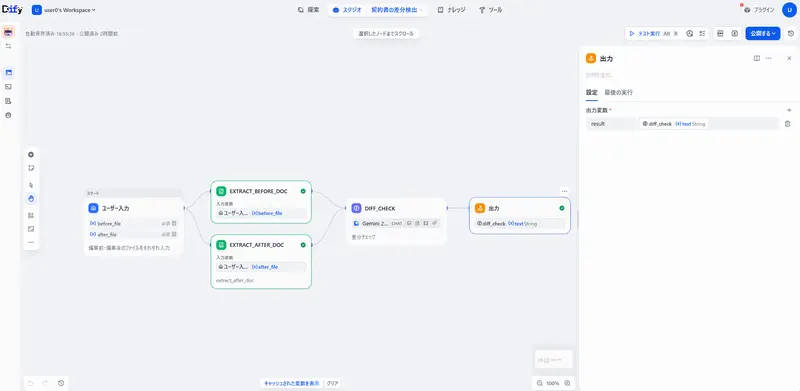This screenshot has height=391, width=800.
Task: Add a new output variable
Action: pos(789,110)
